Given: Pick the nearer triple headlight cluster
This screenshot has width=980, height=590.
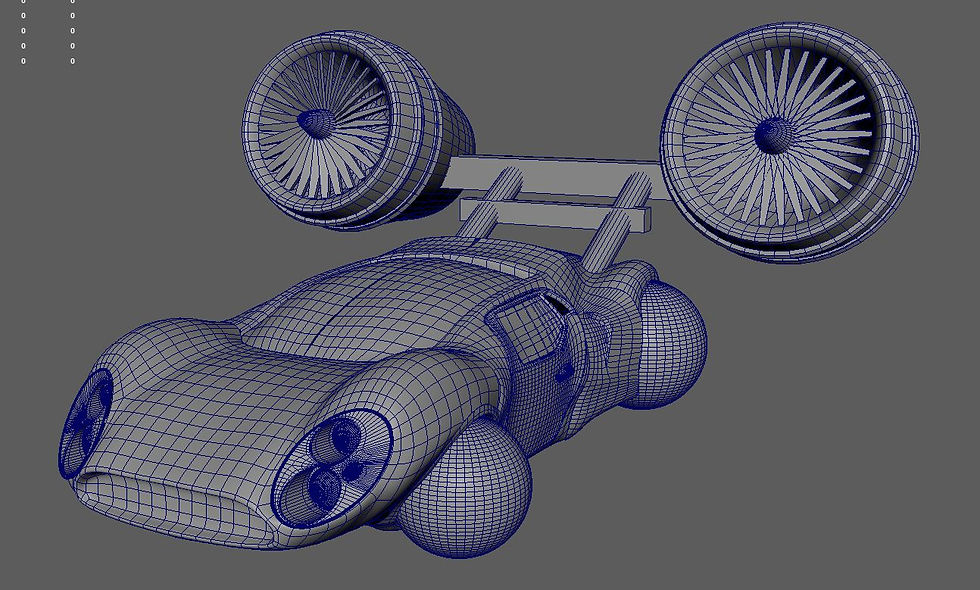Looking at the screenshot, I should (x=334, y=469).
